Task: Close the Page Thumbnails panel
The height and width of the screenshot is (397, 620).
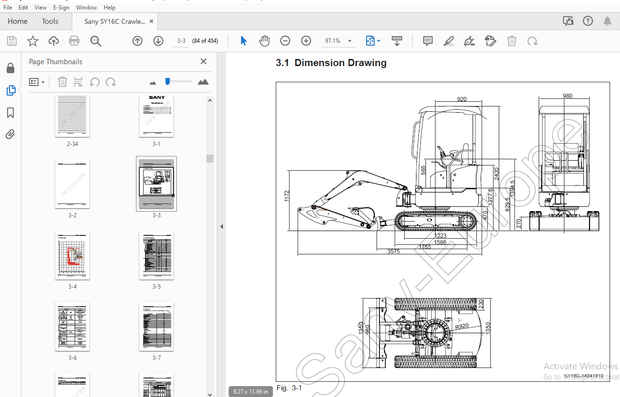Action: (203, 61)
